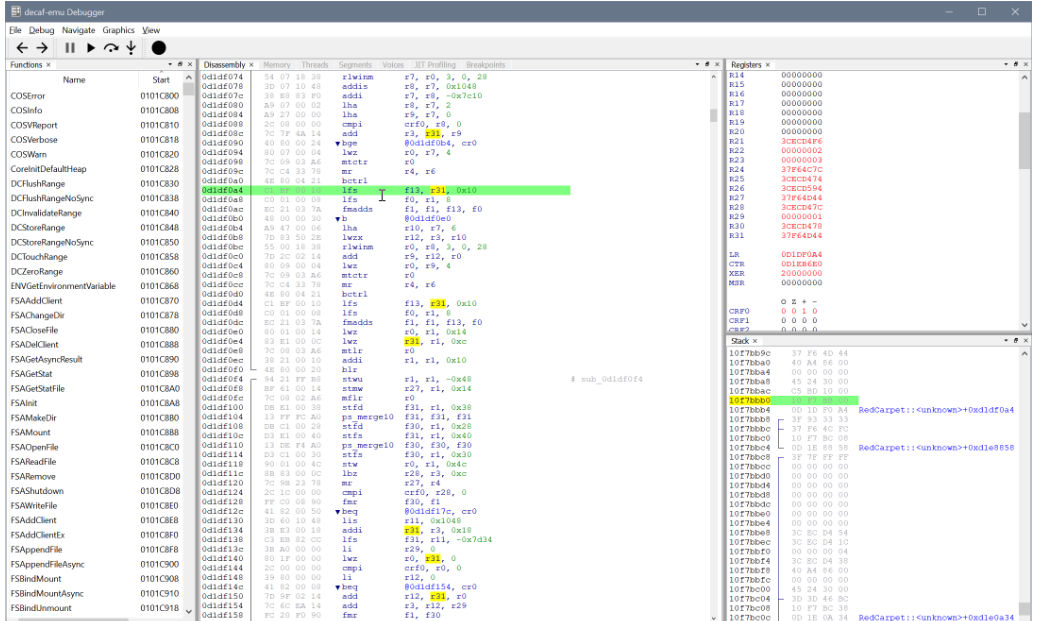Close the Stack tab with its x
Image resolution: width=1044 pixels, height=621 pixels.
click(755, 341)
